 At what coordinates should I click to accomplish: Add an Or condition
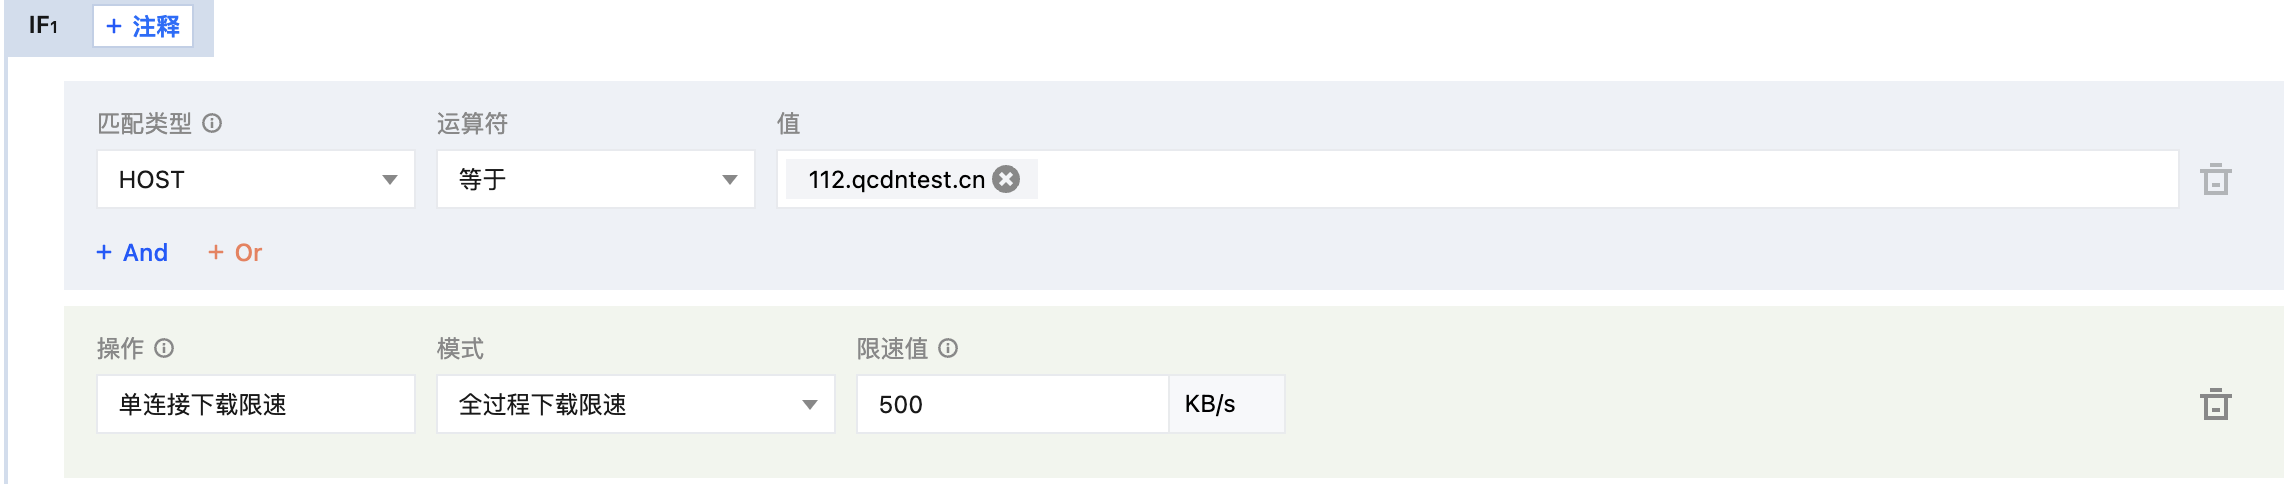click(x=235, y=253)
